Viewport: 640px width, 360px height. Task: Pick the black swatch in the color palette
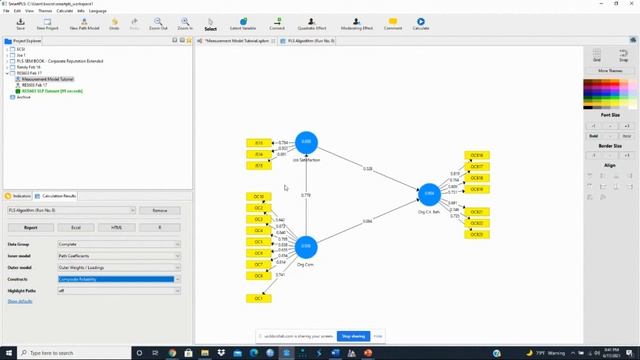coord(588,107)
